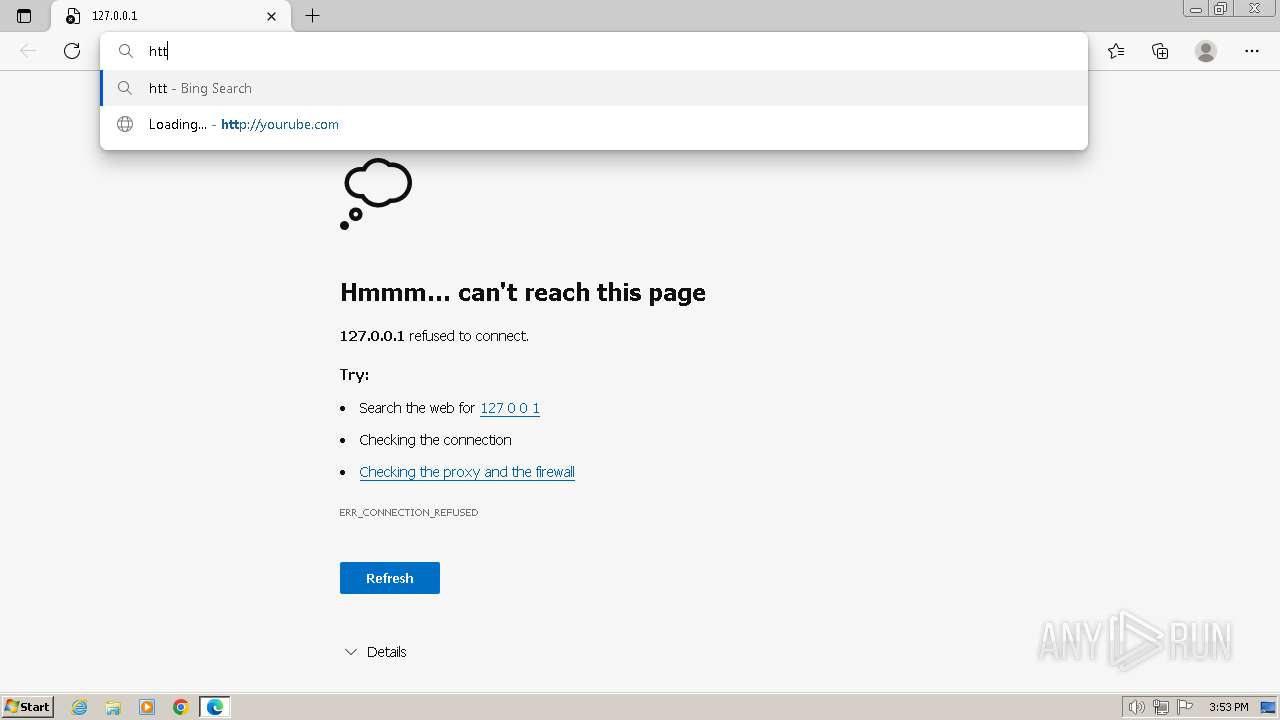Search the web for 127 0 0 1 link
Image resolution: width=1280 pixels, height=720 pixels.
click(x=510, y=408)
